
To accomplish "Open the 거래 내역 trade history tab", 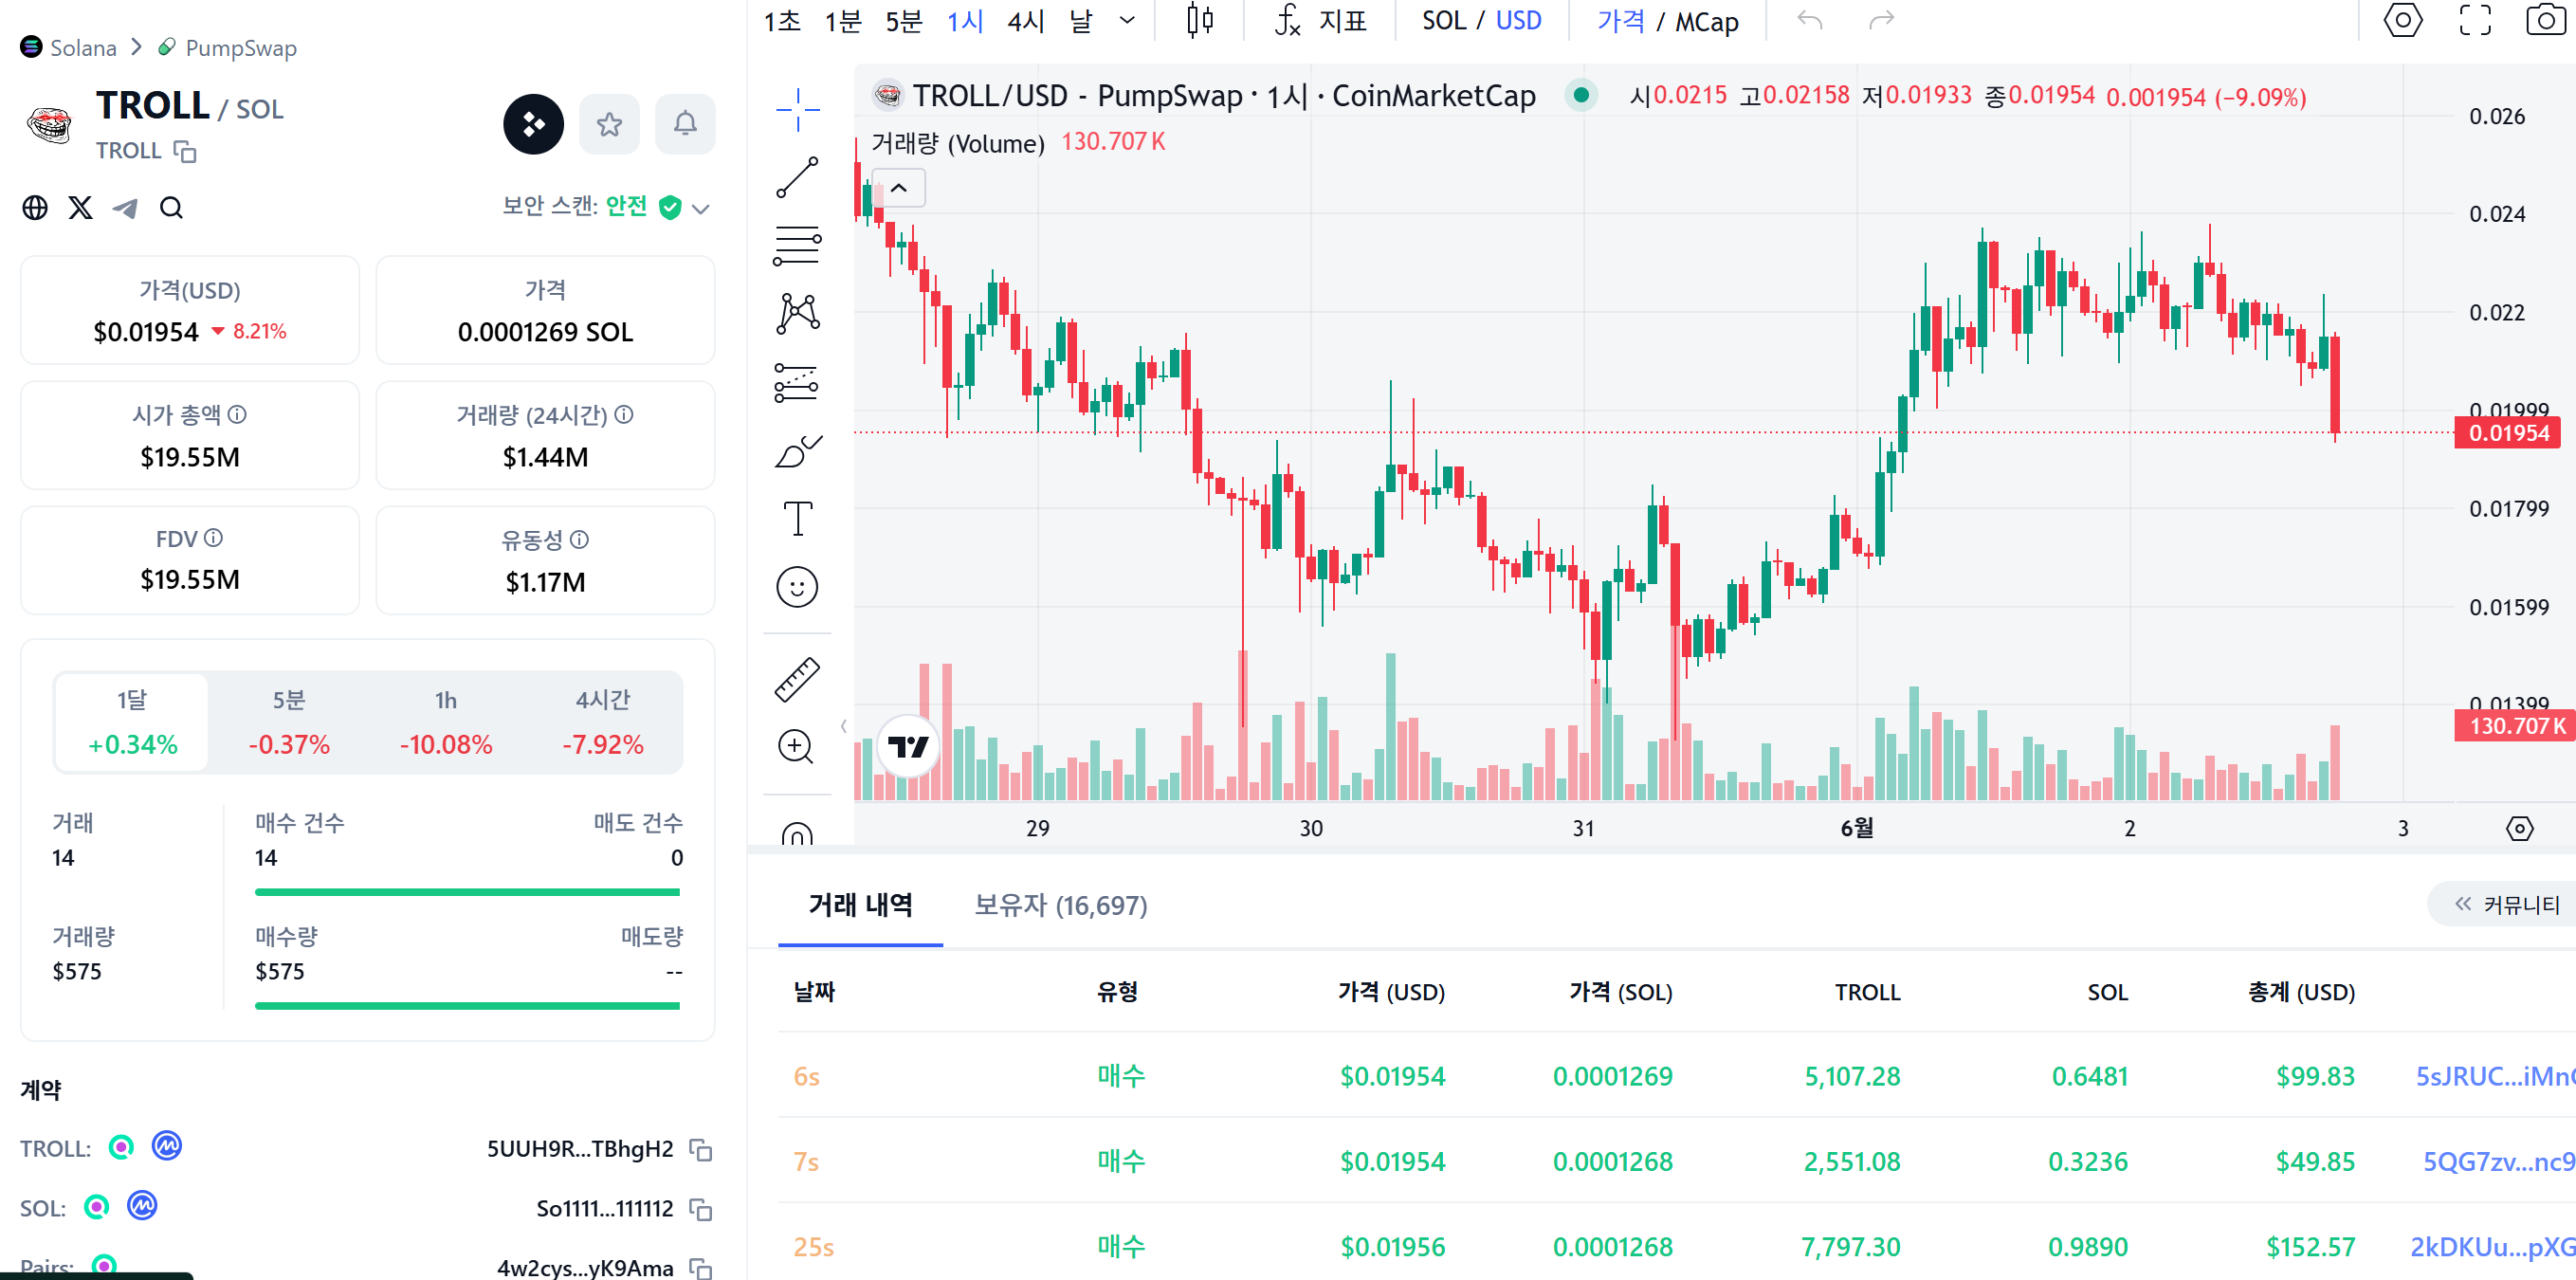I will (860, 905).
